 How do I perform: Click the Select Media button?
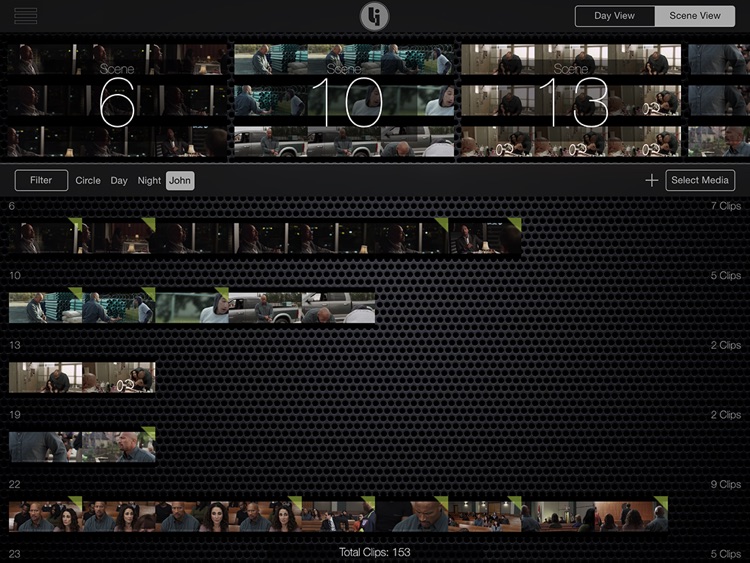700,180
